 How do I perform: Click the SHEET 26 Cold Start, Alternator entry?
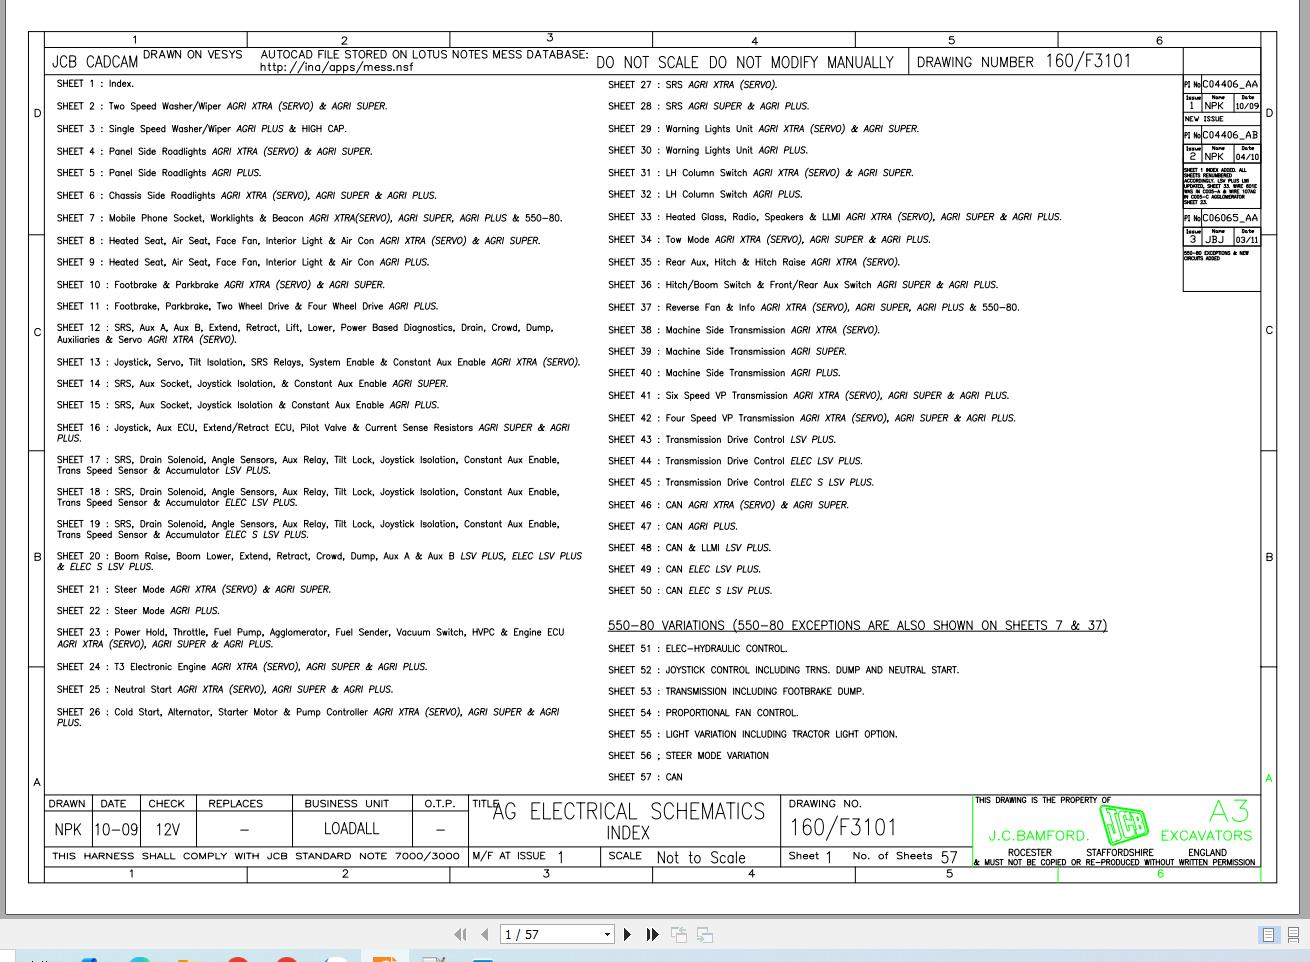point(308,717)
